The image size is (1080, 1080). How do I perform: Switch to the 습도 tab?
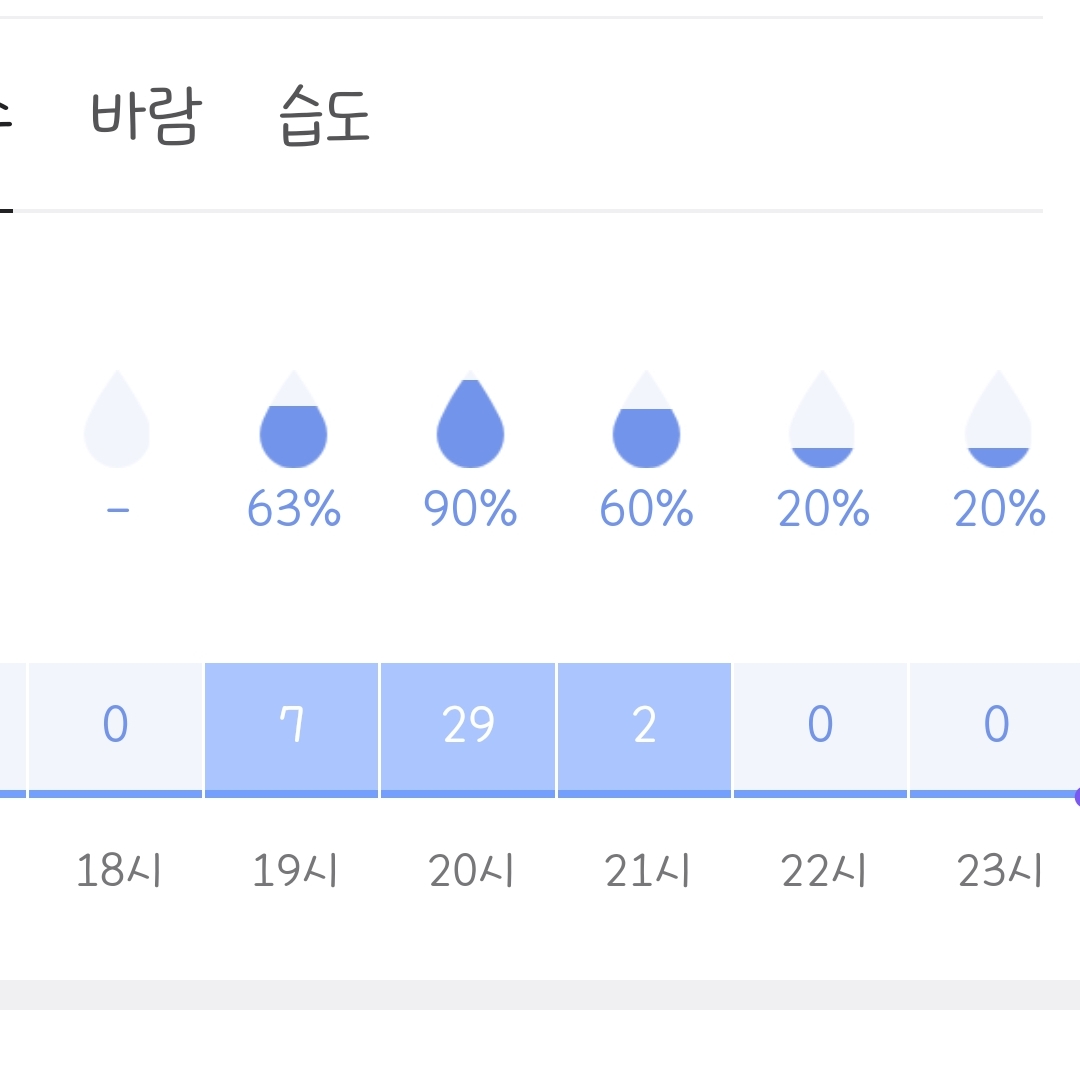pyautogui.click(x=324, y=116)
